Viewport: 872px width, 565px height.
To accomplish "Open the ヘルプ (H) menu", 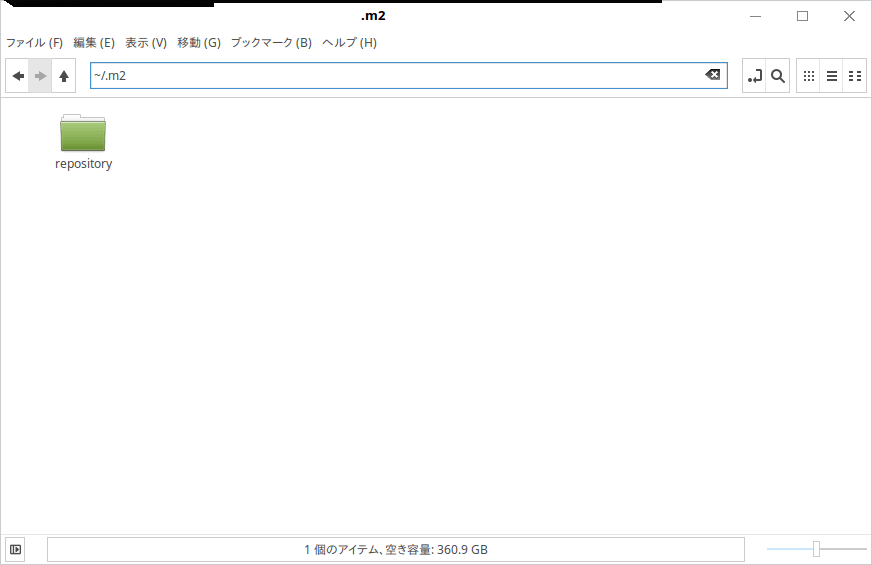I will point(349,43).
